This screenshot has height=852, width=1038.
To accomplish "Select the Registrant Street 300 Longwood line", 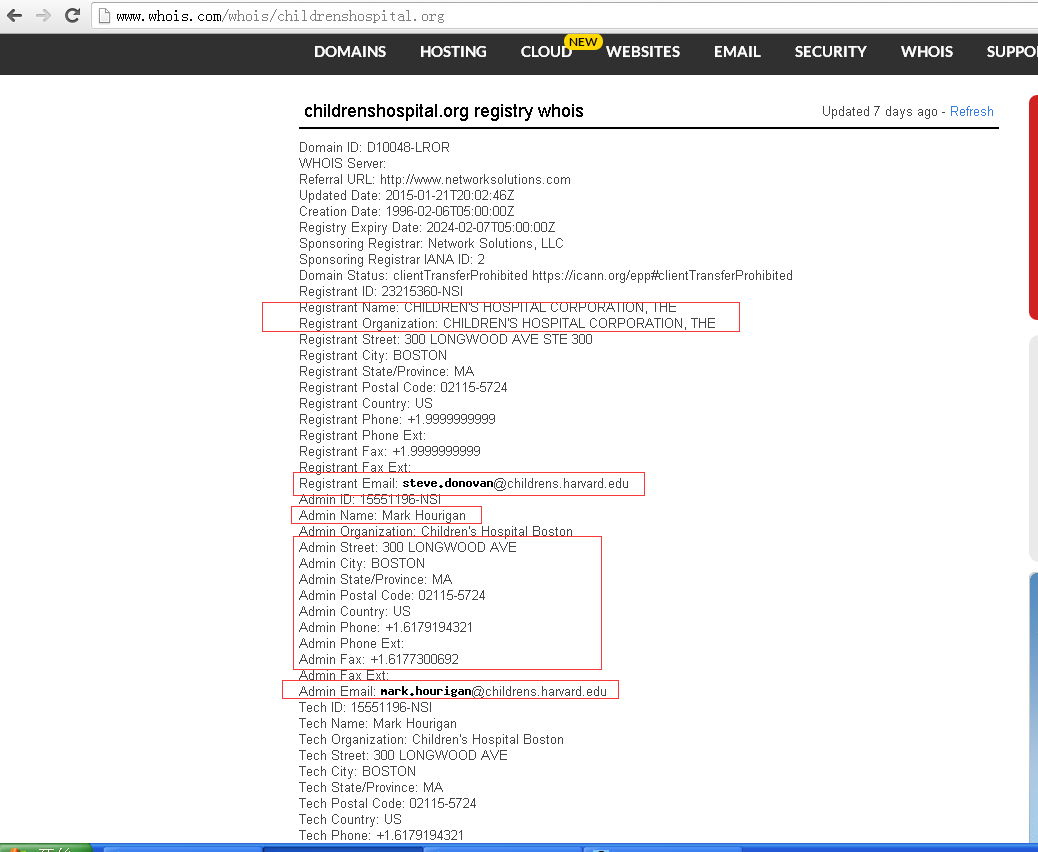I will pyautogui.click(x=446, y=339).
